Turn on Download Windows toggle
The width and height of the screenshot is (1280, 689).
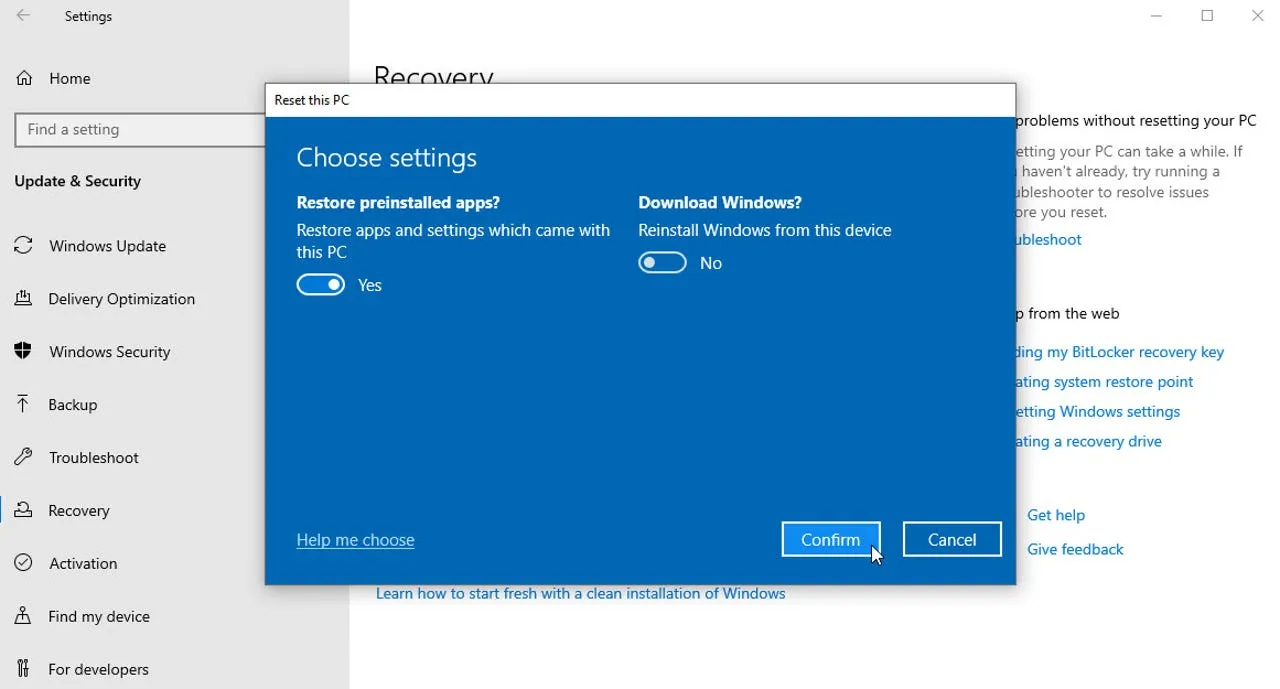pos(663,263)
